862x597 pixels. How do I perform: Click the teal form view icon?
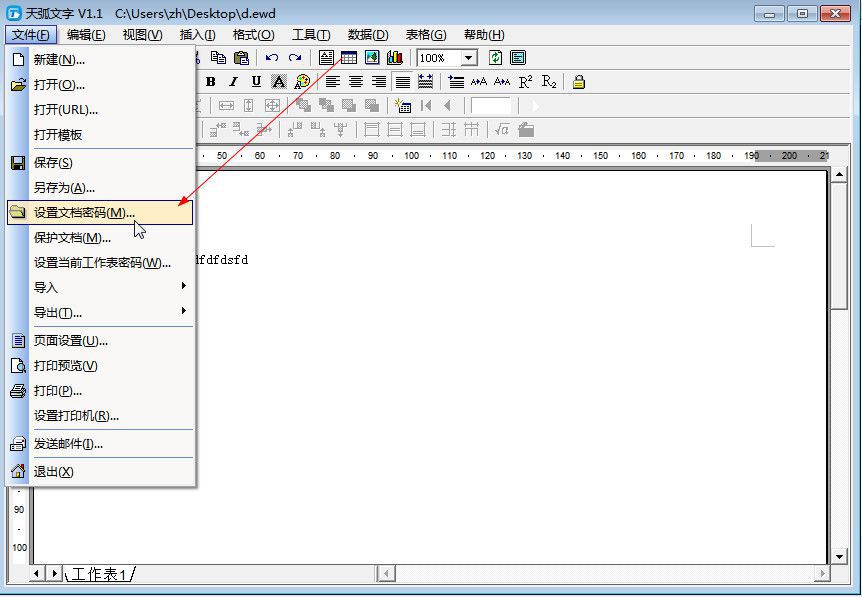[518, 58]
